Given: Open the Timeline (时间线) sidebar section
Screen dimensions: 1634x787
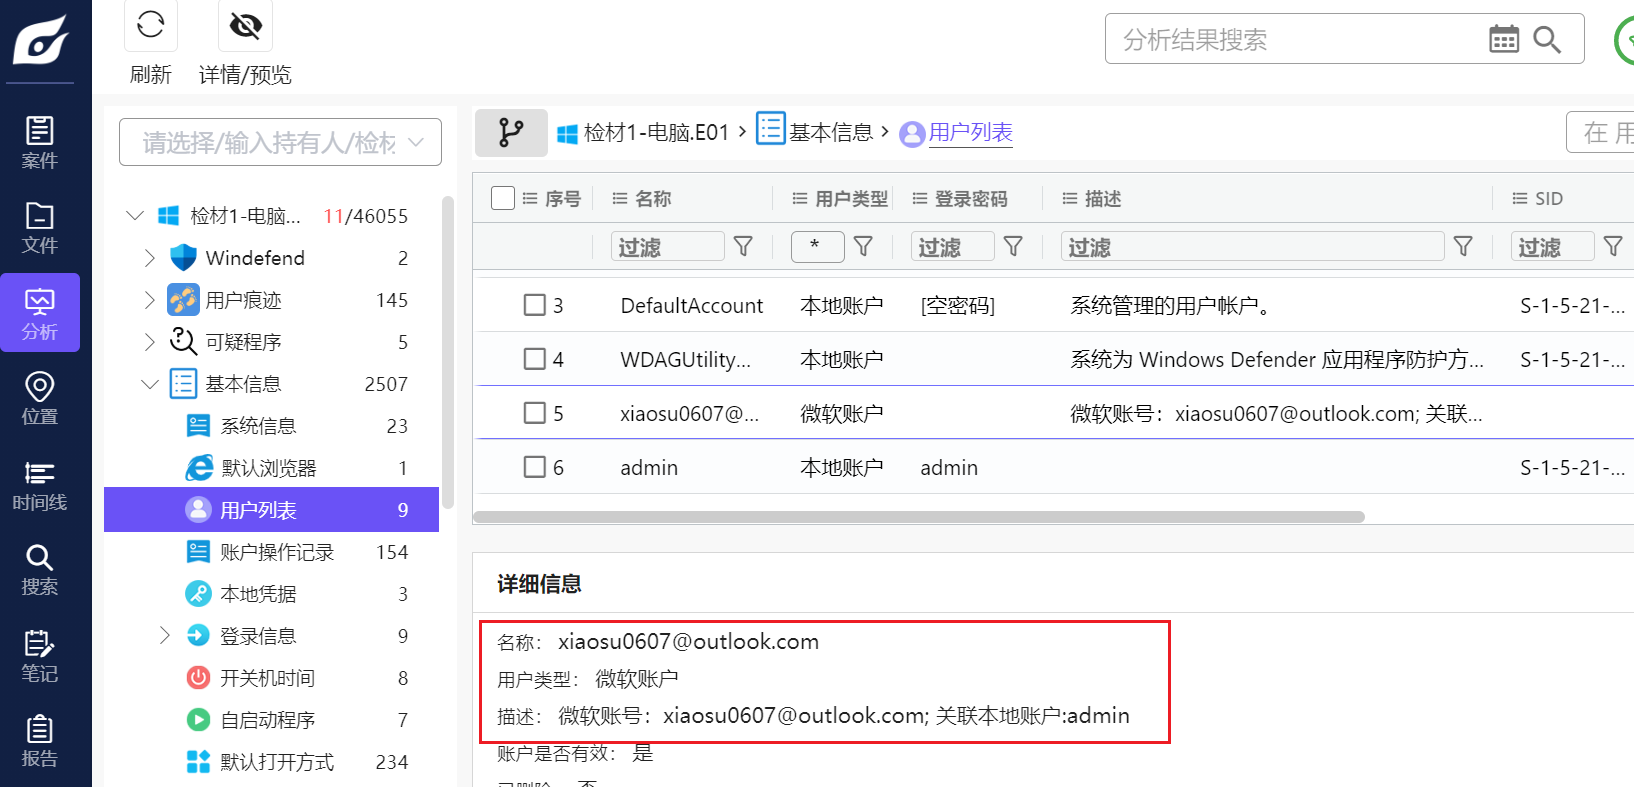Looking at the screenshot, I should click(40, 486).
